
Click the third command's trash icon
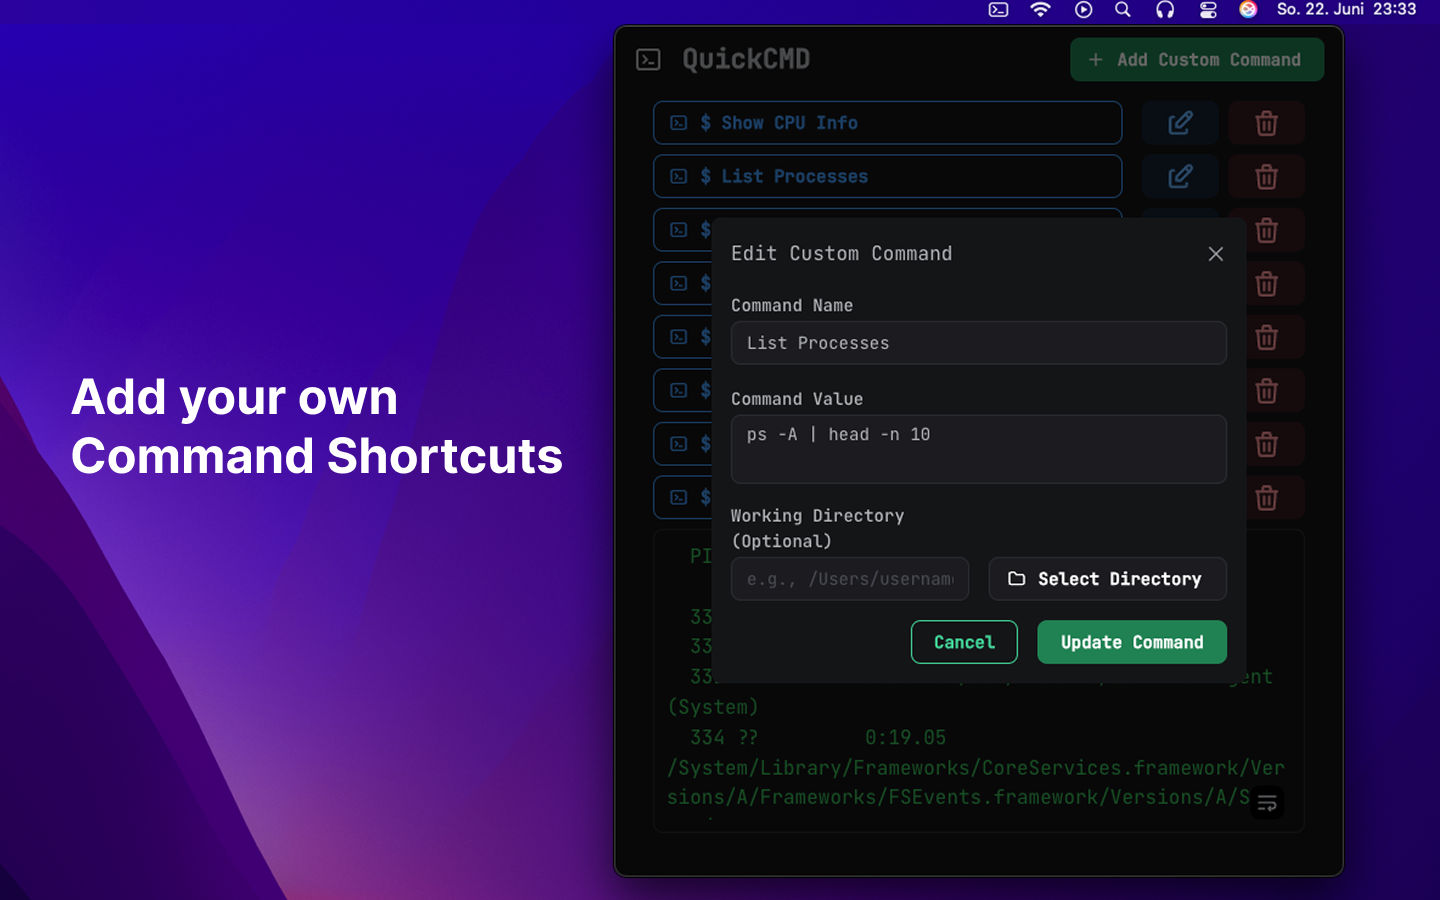pyautogui.click(x=1267, y=231)
